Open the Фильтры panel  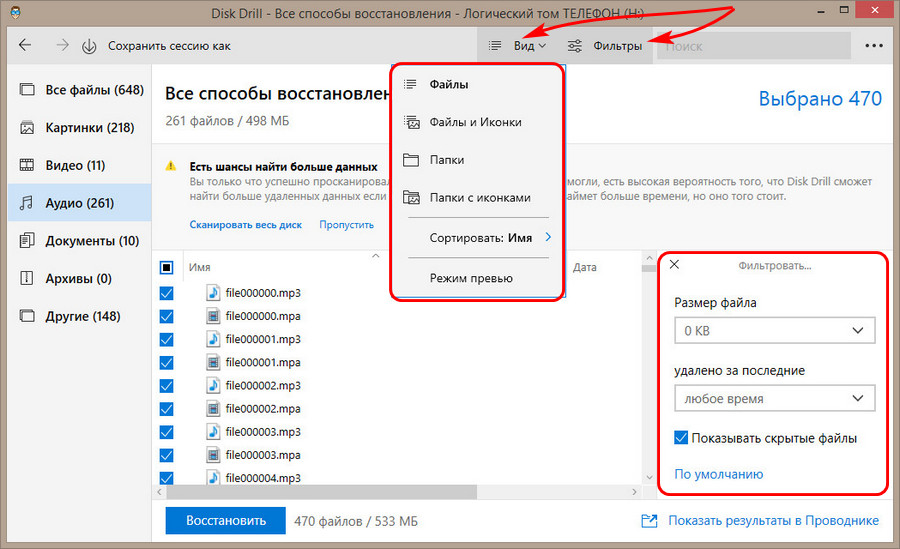point(617,45)
